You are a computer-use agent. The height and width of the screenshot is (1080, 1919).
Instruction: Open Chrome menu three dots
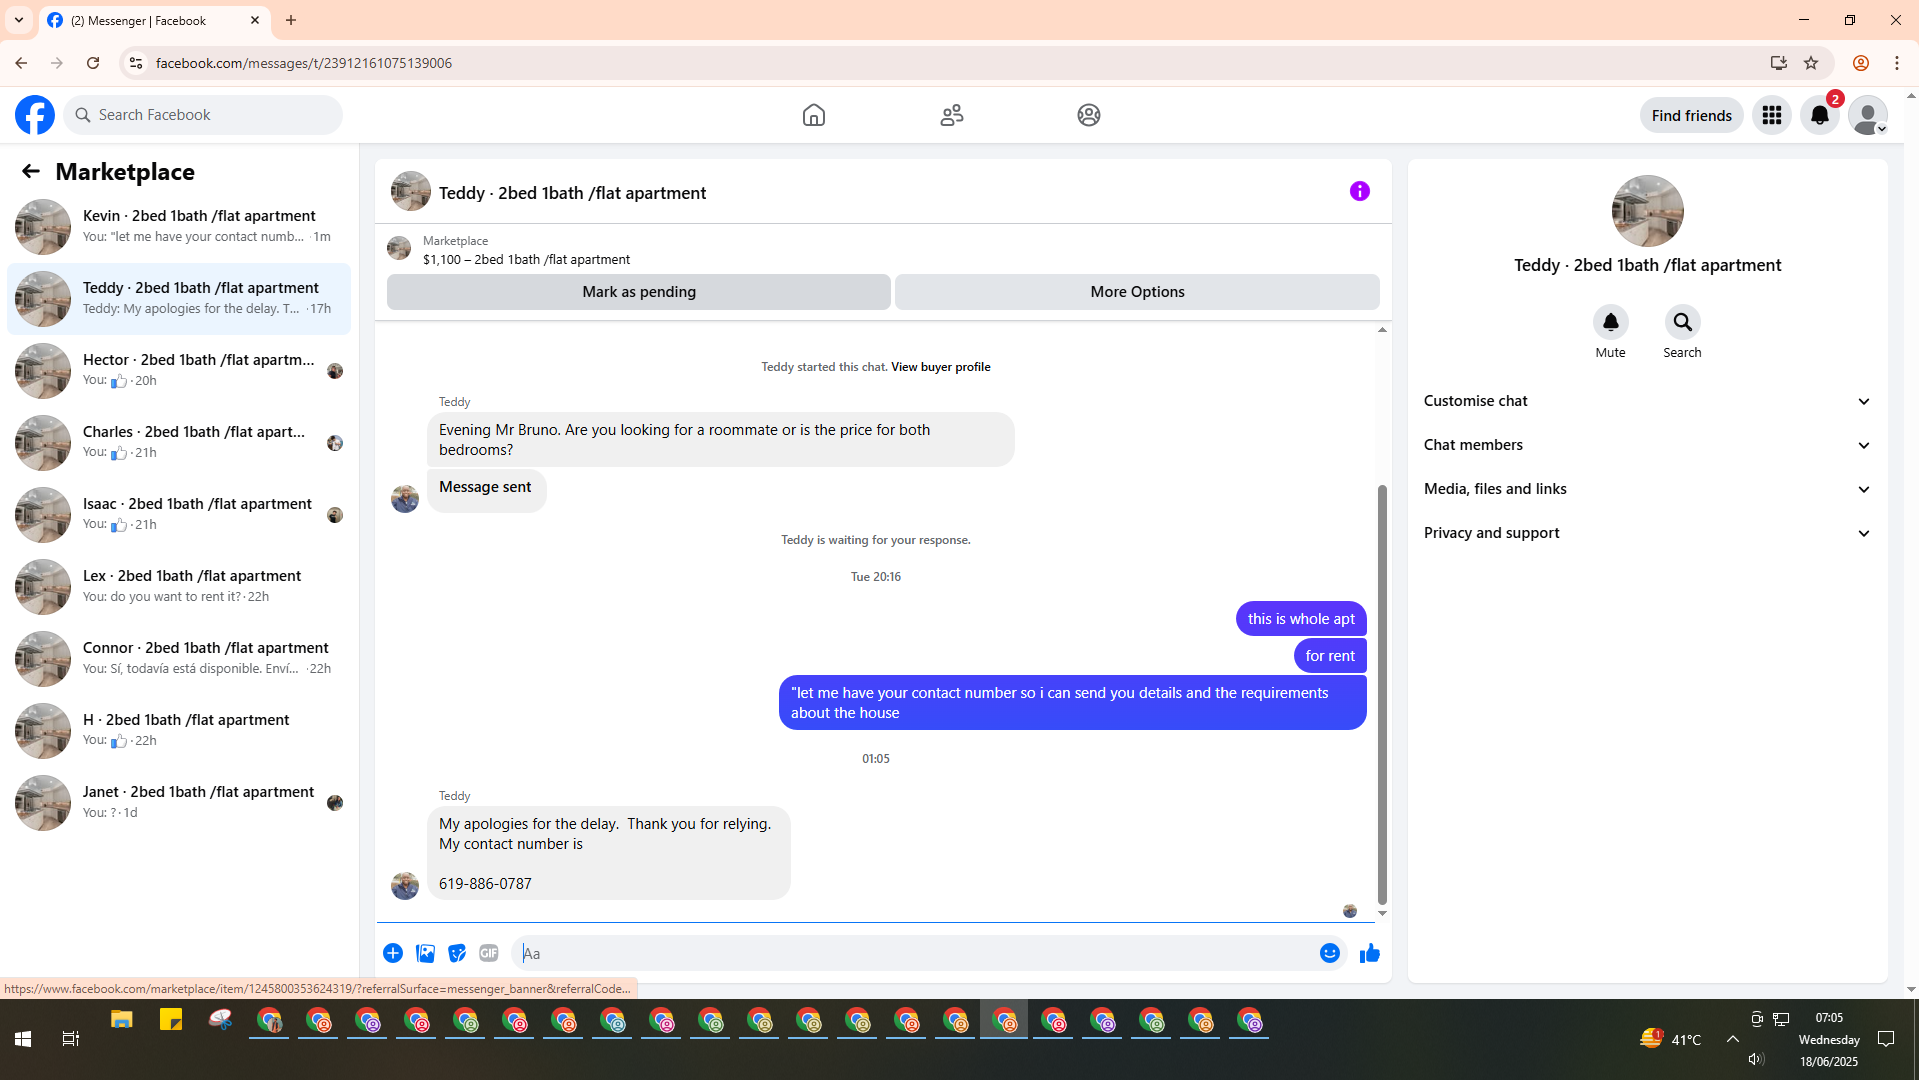tap(1897, 63)
